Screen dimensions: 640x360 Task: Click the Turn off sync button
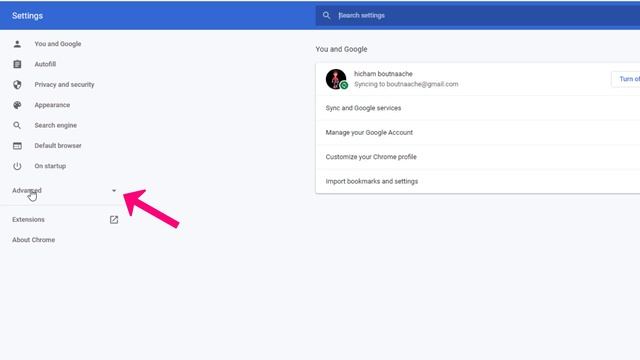tap(625, 79)
